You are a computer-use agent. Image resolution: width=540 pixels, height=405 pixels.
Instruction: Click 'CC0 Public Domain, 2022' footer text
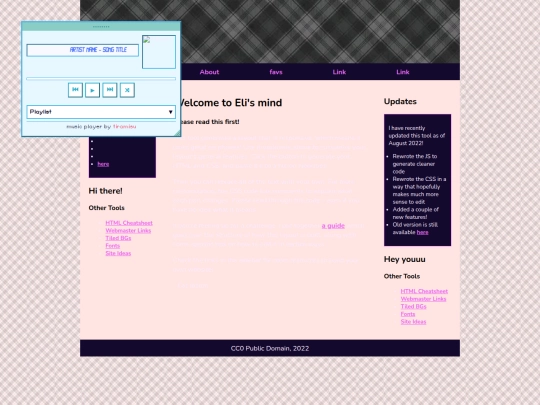270,349
